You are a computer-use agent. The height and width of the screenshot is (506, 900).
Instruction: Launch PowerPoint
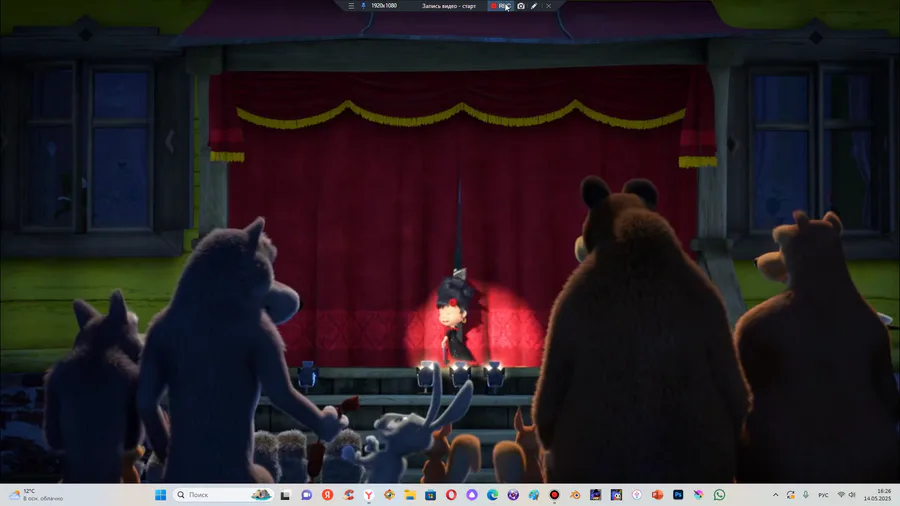657,495
